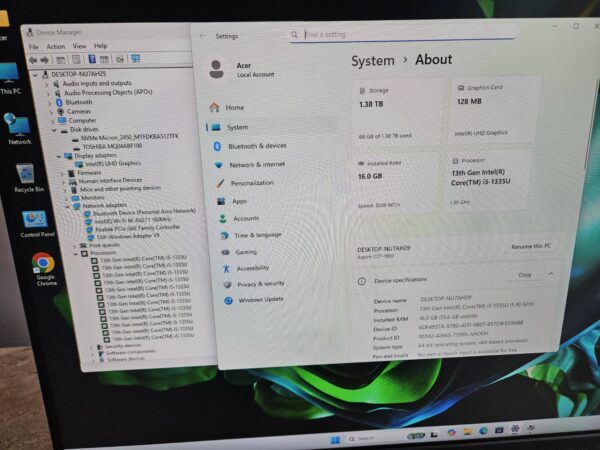This screenshot has width=600, height=450.
Task: Click the Windows Start button on taskbar
Action: [335, 440]
